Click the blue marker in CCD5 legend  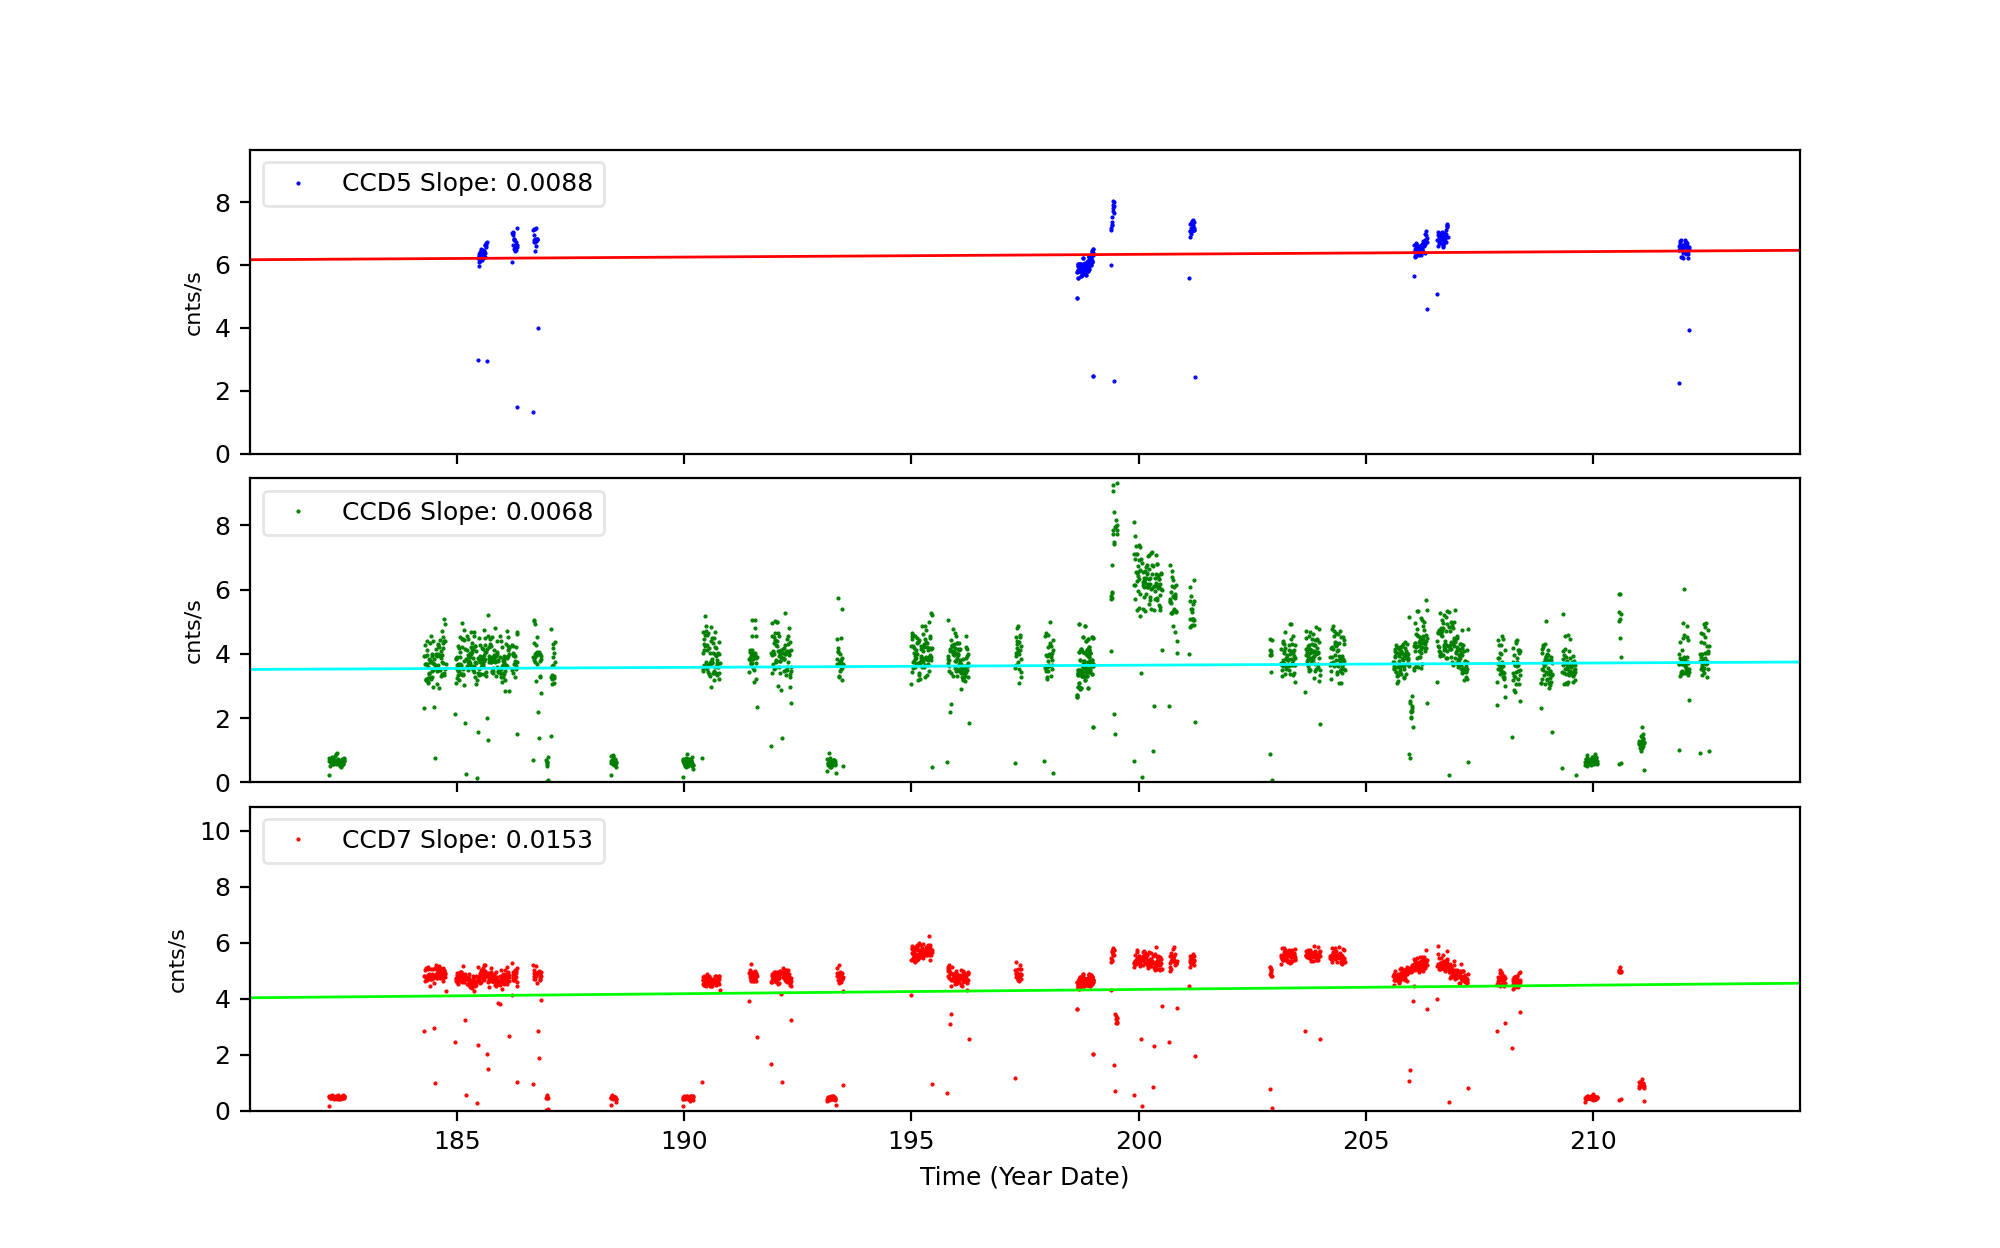(298, 184)
